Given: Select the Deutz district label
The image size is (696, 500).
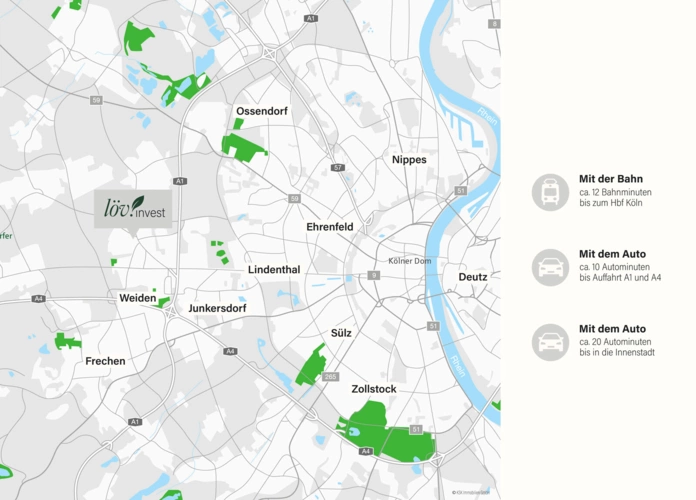Looking at the screenshot, I should pos(473,277).
